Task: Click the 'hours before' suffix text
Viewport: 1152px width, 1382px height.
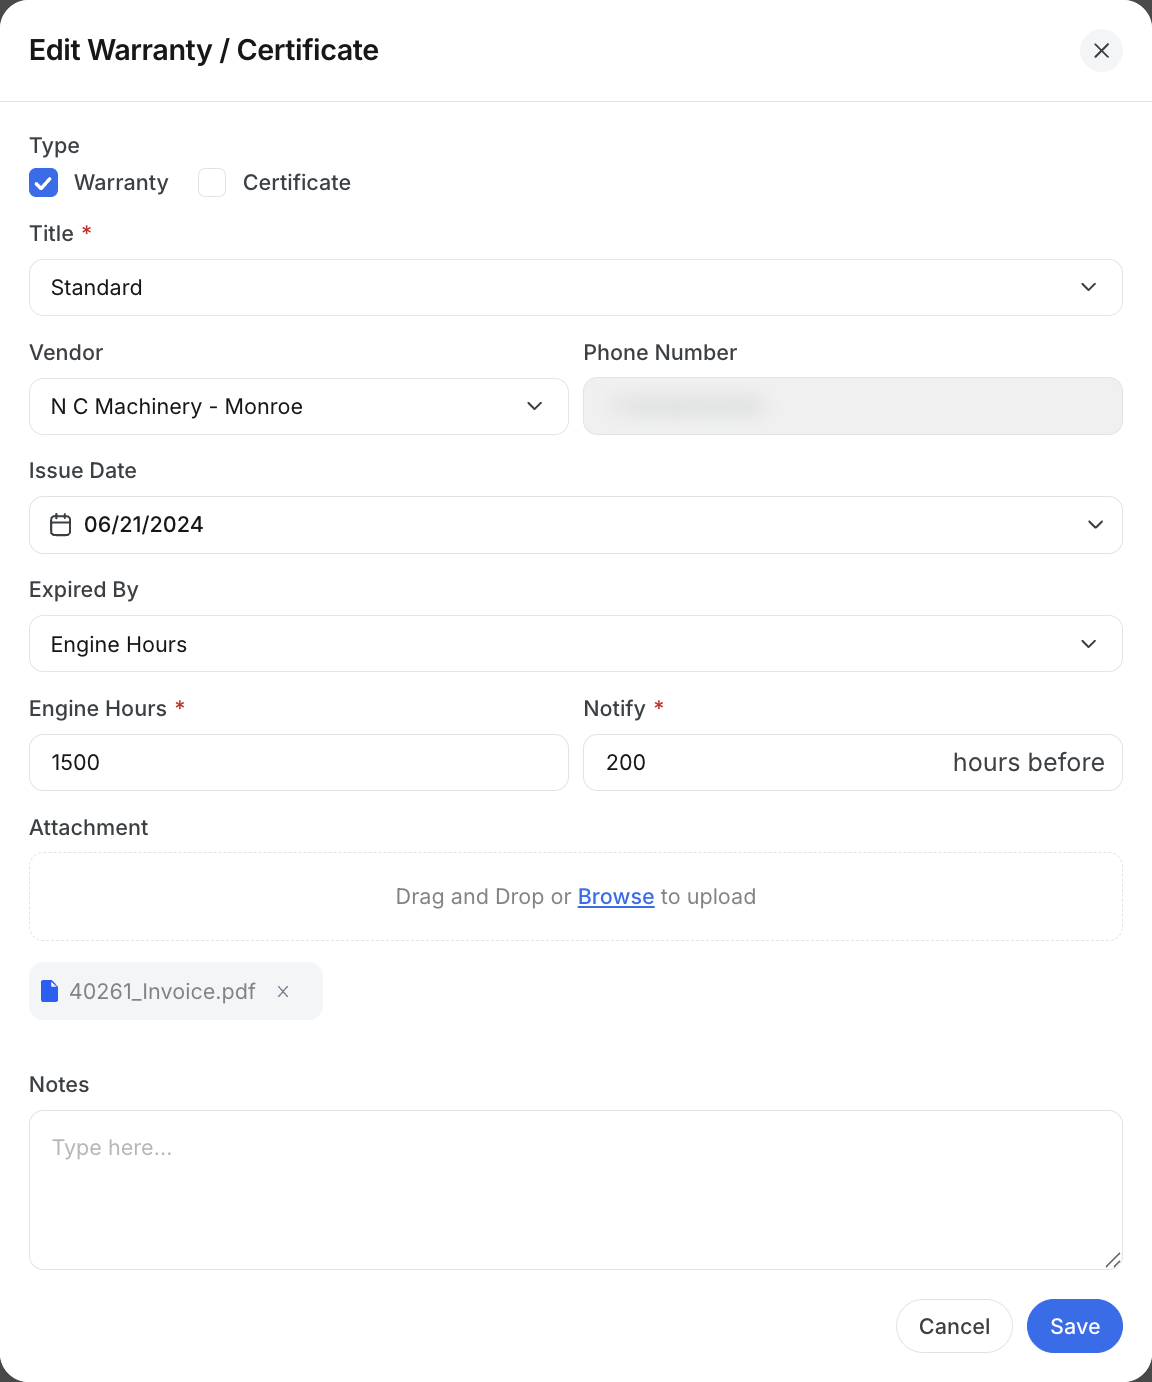Action: click(1028, 763)
